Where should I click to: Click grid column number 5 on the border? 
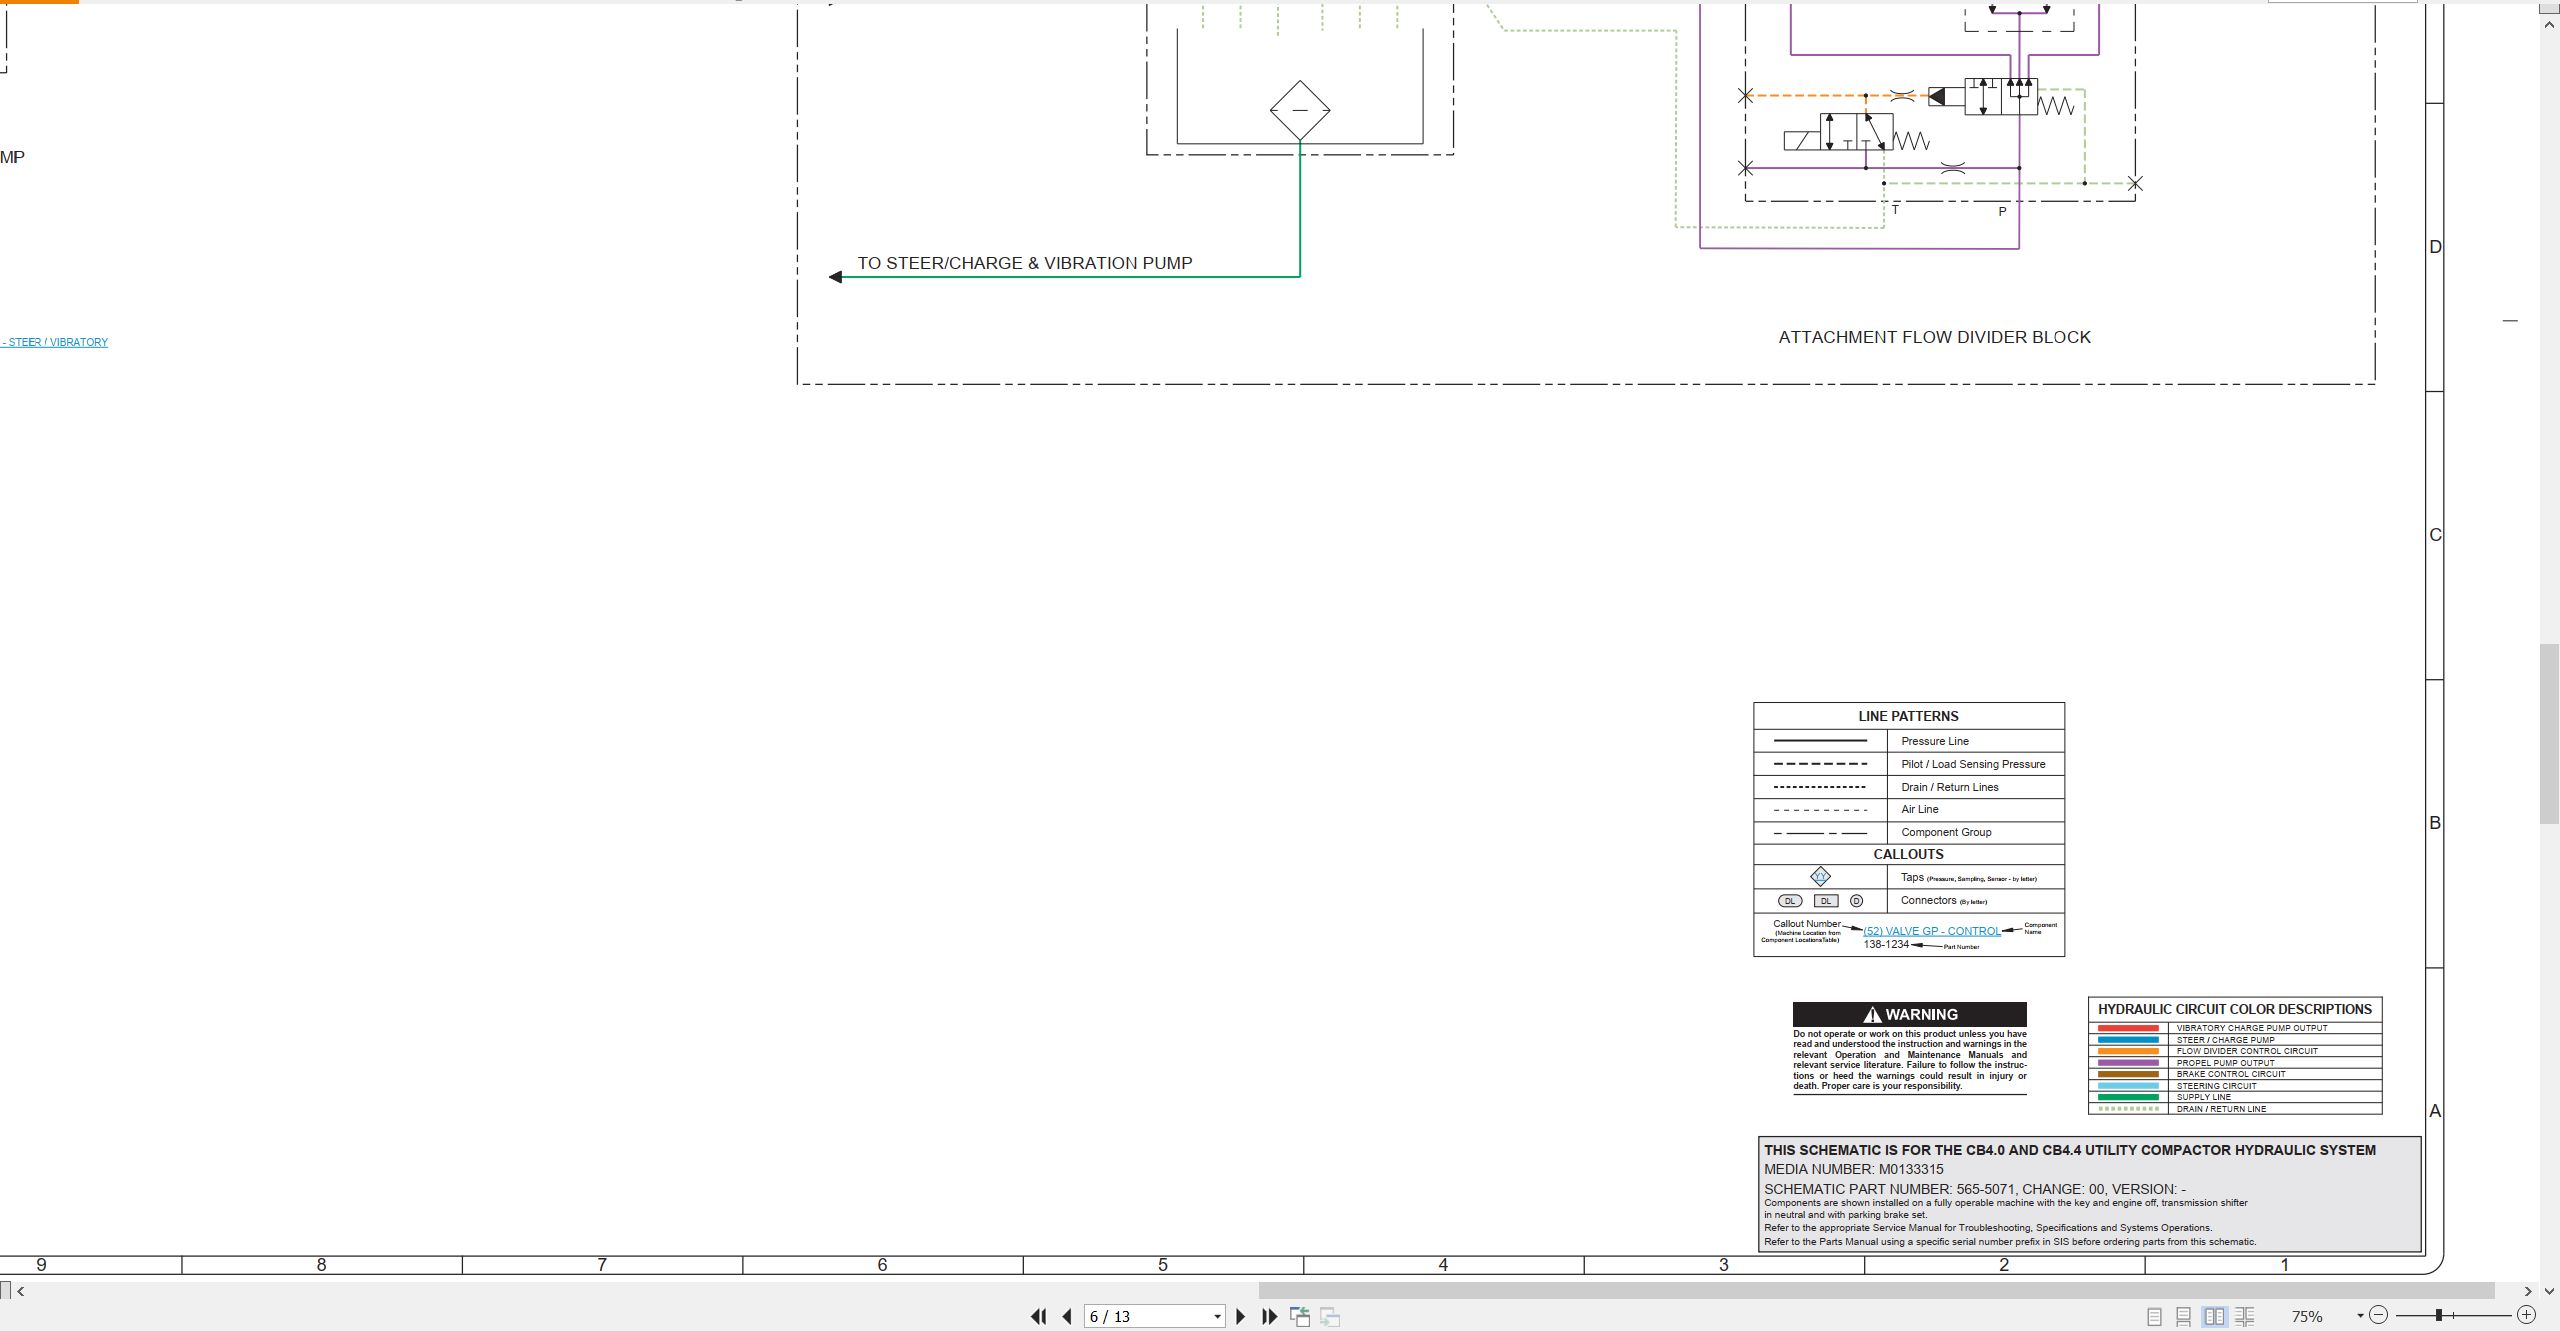click(x=1163, y=1265)
